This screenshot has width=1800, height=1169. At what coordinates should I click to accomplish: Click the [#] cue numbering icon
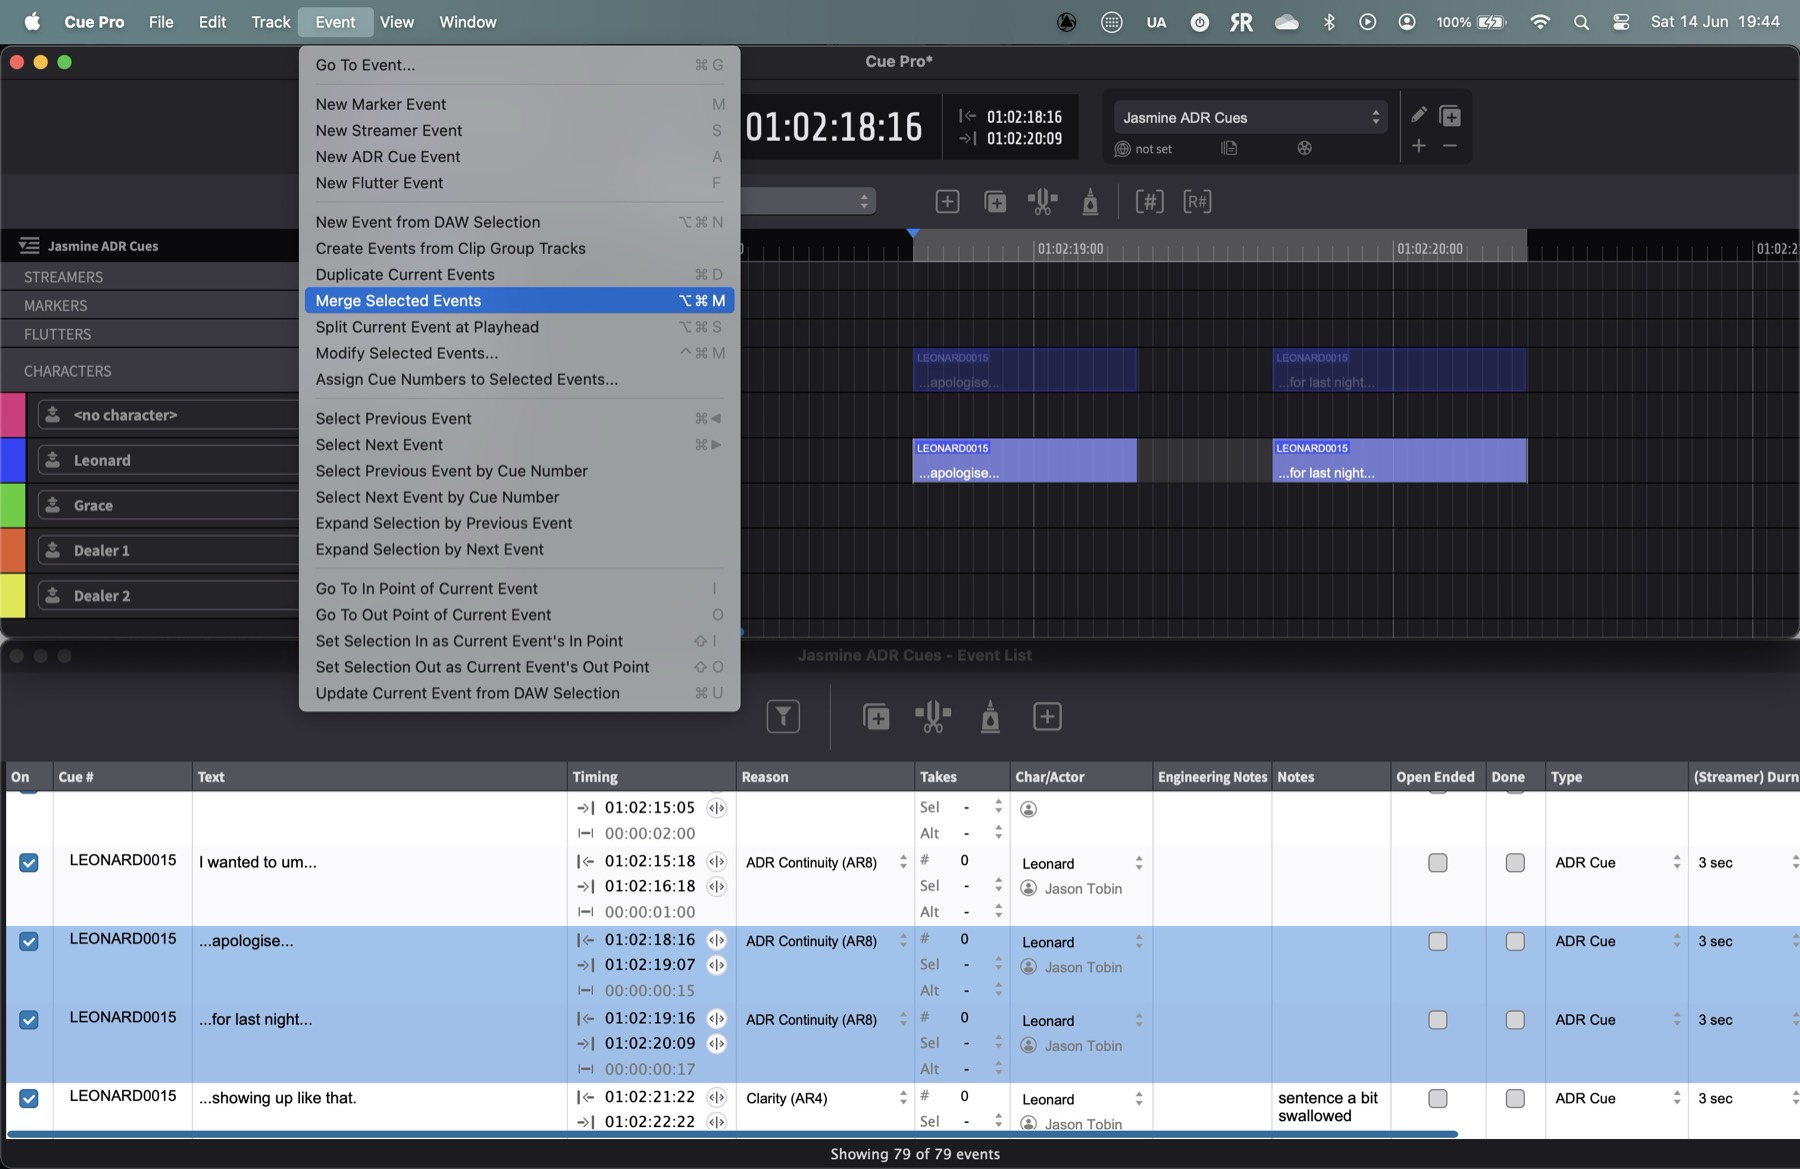point(1150,202)
